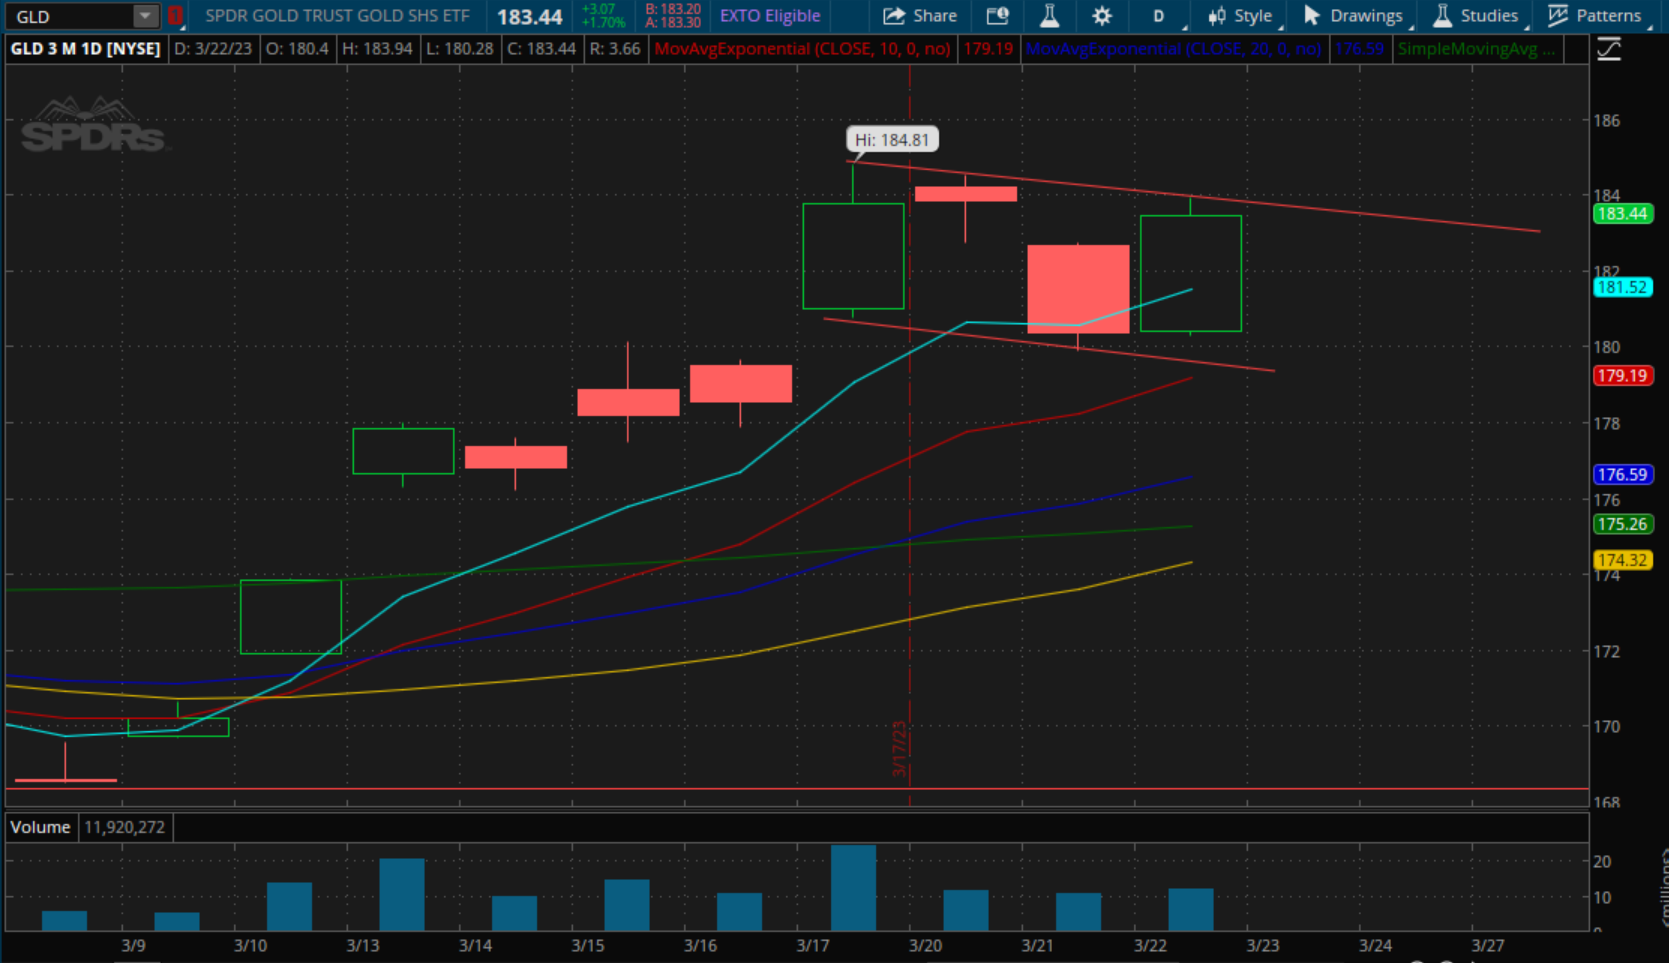Click the O: 180.4 open value
The width and height of the screenshot is (1669, 963).
pyautogui.click(x=298, y=48)
